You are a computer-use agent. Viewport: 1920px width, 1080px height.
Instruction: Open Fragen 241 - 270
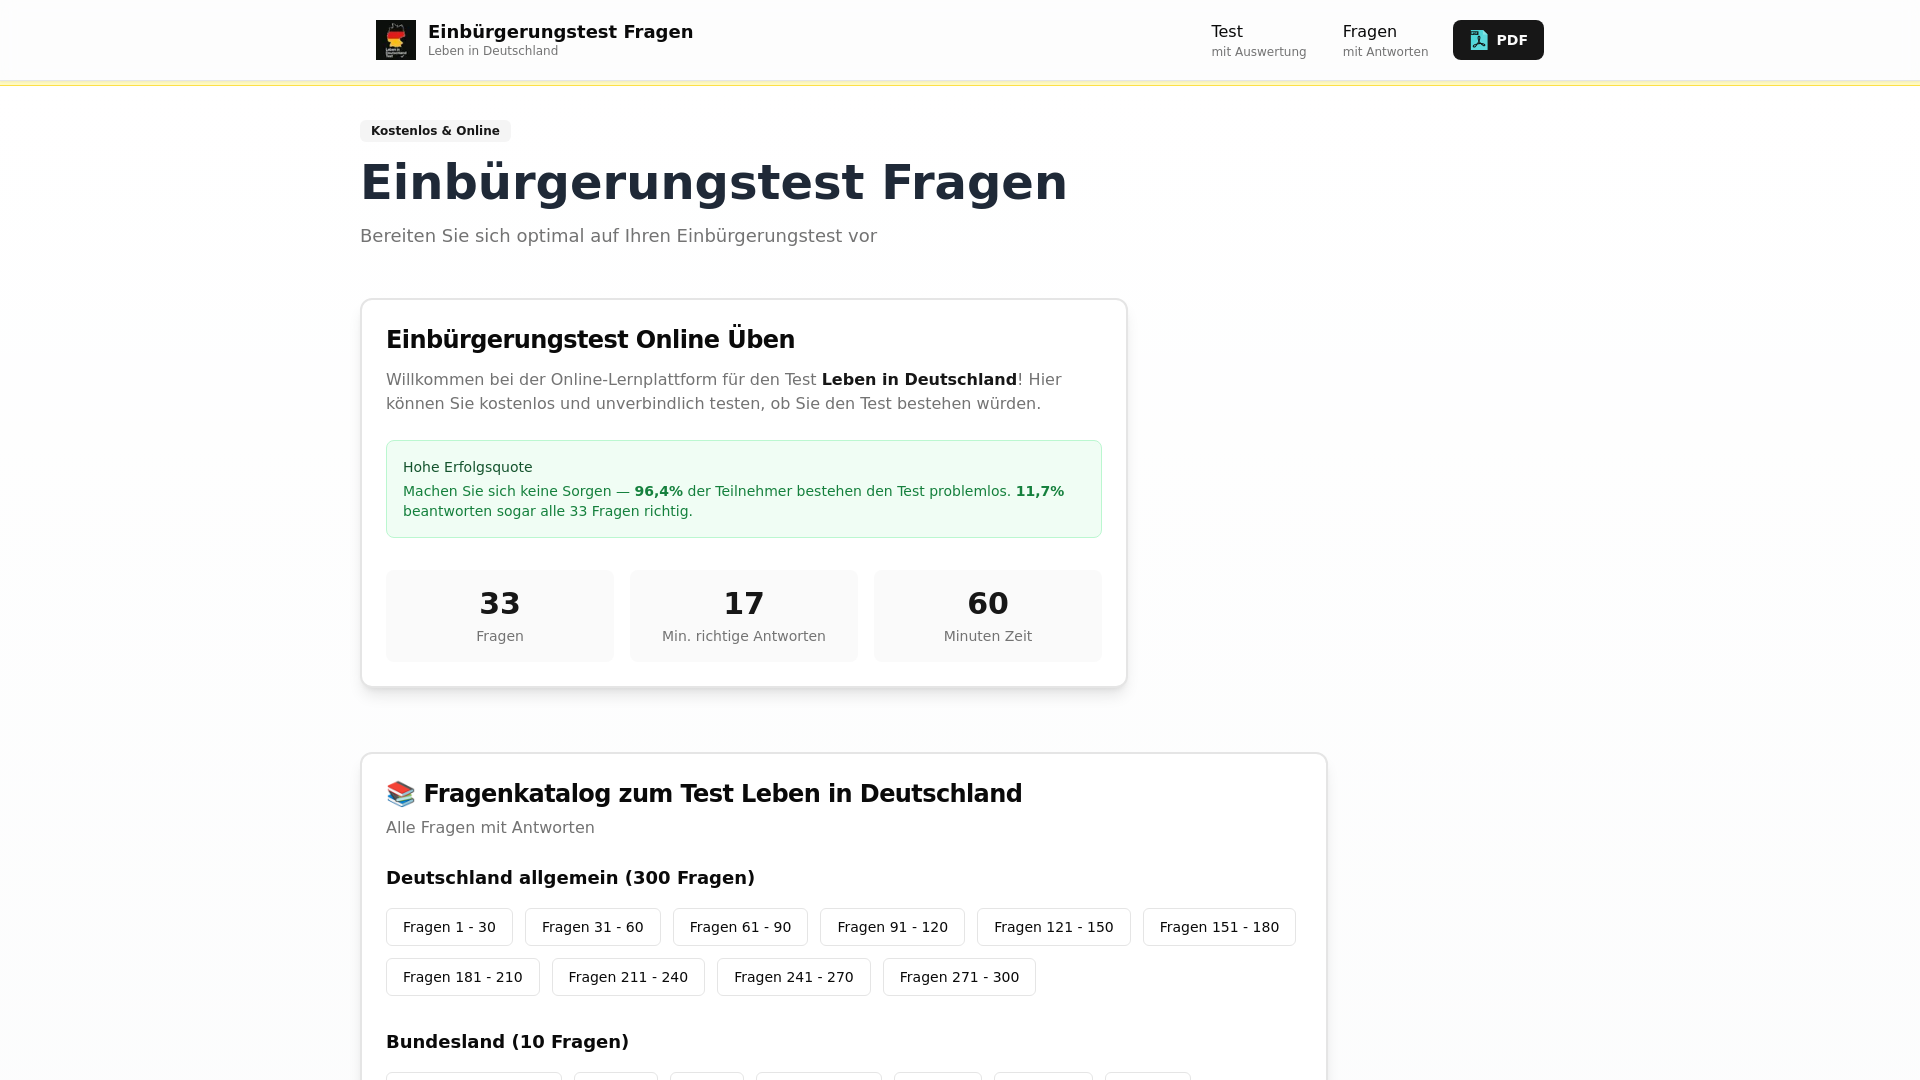click(x=794, y=977)
